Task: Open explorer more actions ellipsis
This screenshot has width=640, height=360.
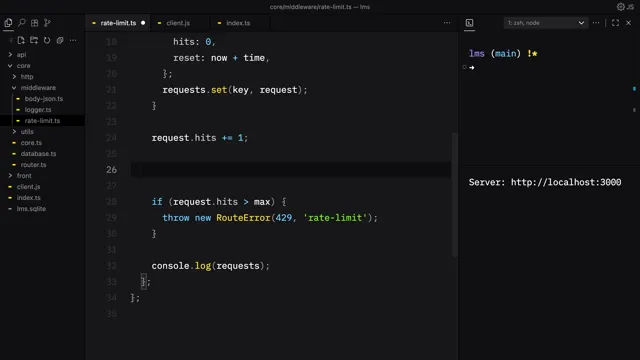Action: (x=73, y=40)
